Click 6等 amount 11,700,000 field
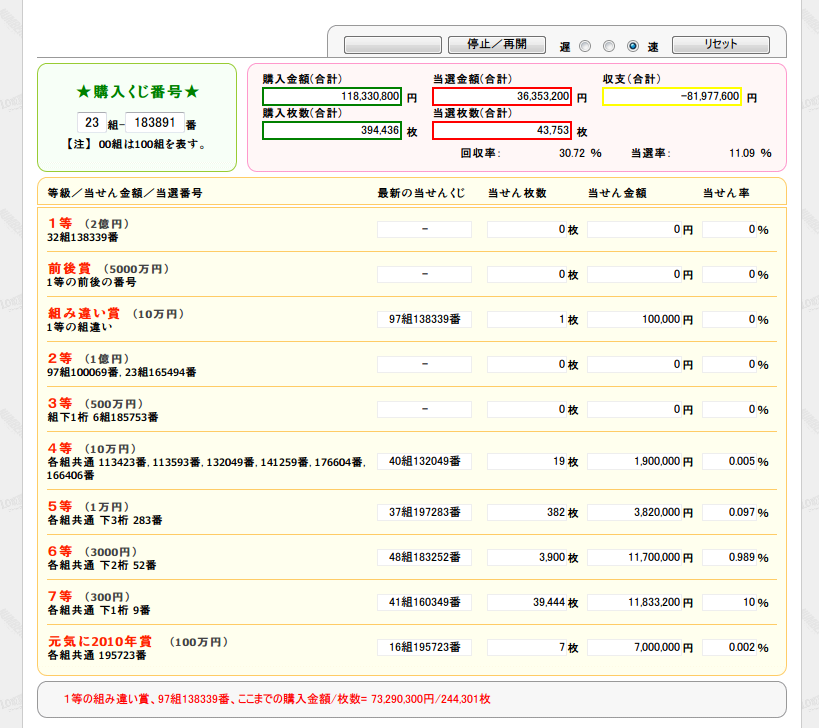This screenshot has width=819, height=728. [635, 558]
